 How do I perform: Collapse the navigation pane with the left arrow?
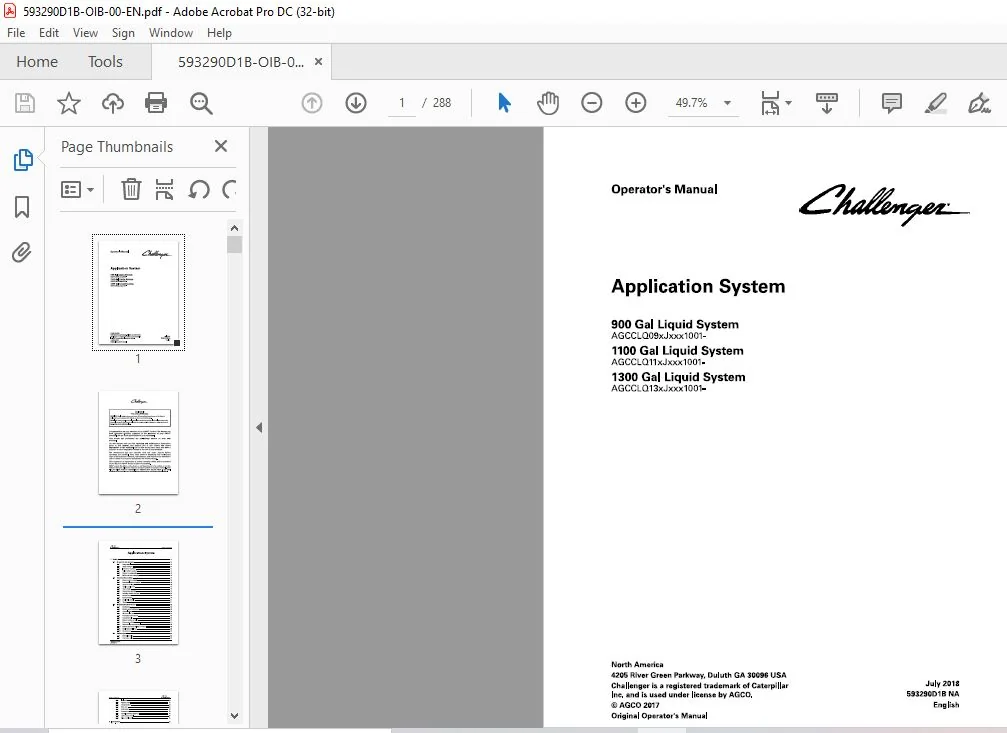pos(259,427)
